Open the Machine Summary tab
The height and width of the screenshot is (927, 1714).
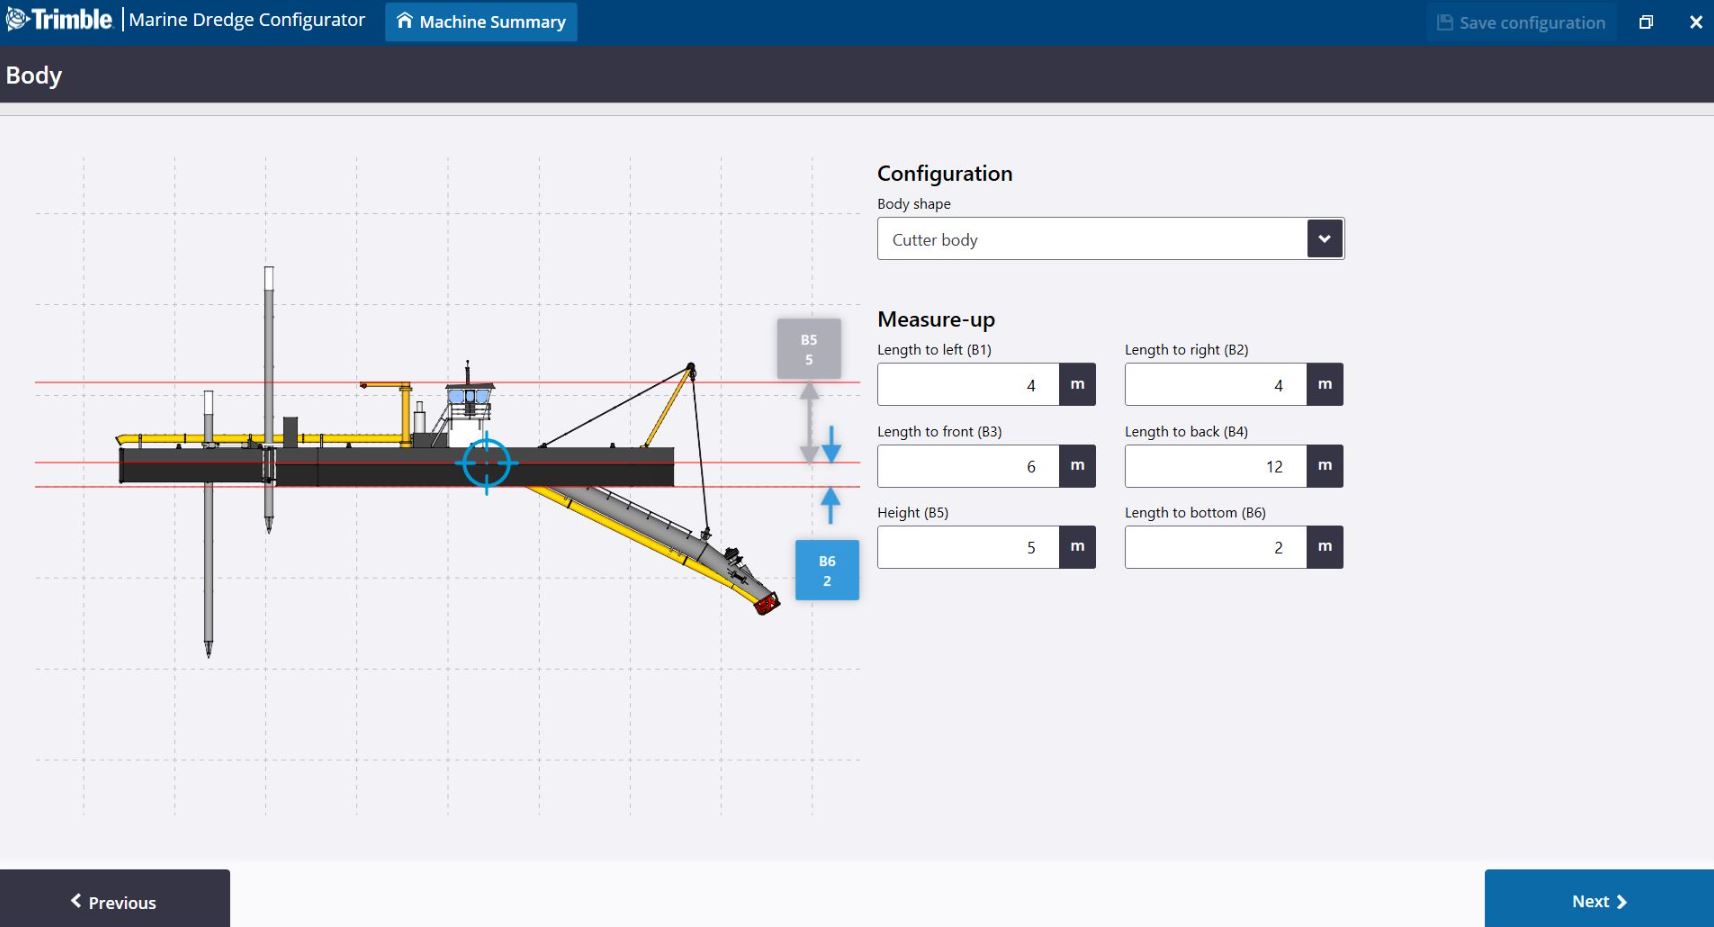pyautogui.click(x=481, y=22)
